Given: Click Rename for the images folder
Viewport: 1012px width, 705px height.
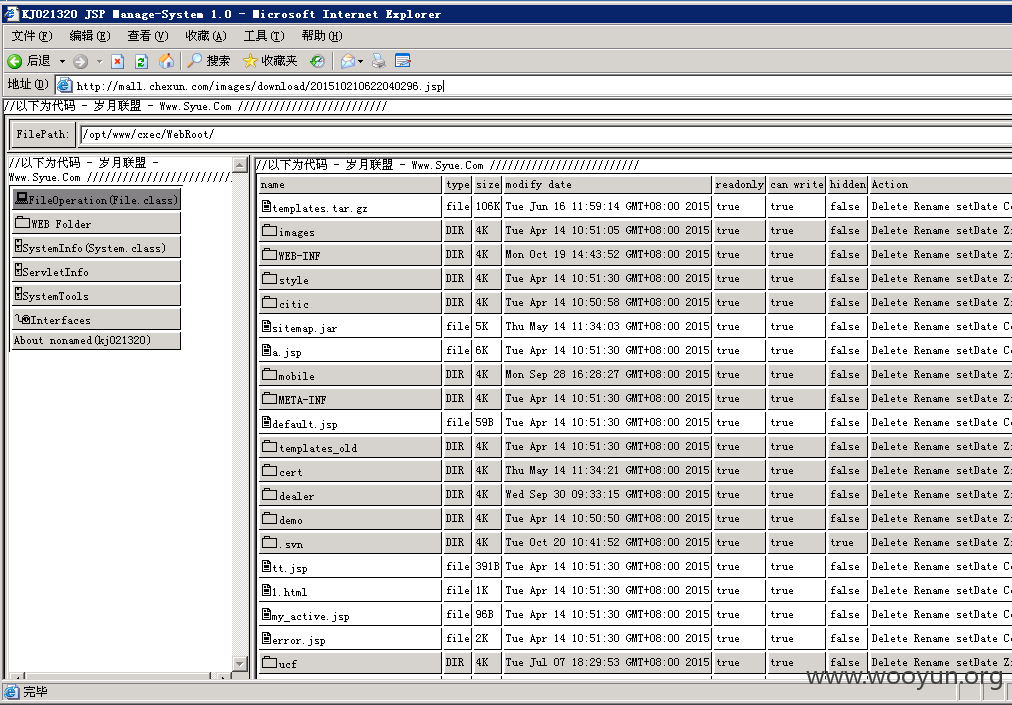Looking at the screenshot, I should (x=931, y=230).
